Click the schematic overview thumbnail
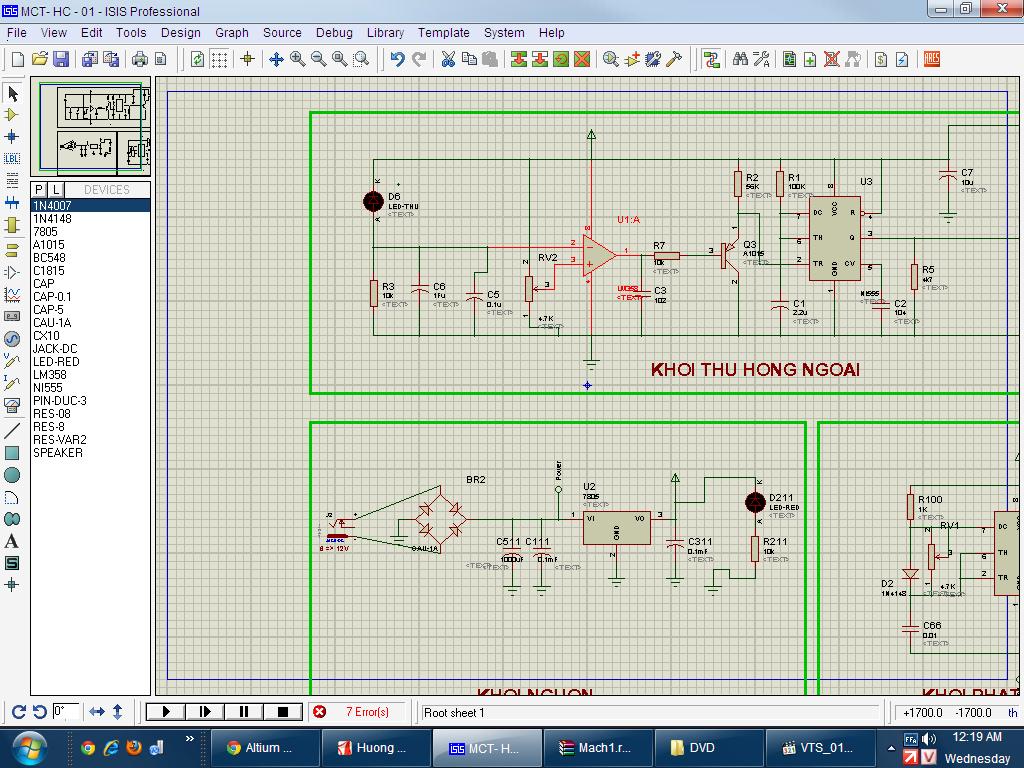The height and width of the screenshot is (768, 1024). point(91,128)
